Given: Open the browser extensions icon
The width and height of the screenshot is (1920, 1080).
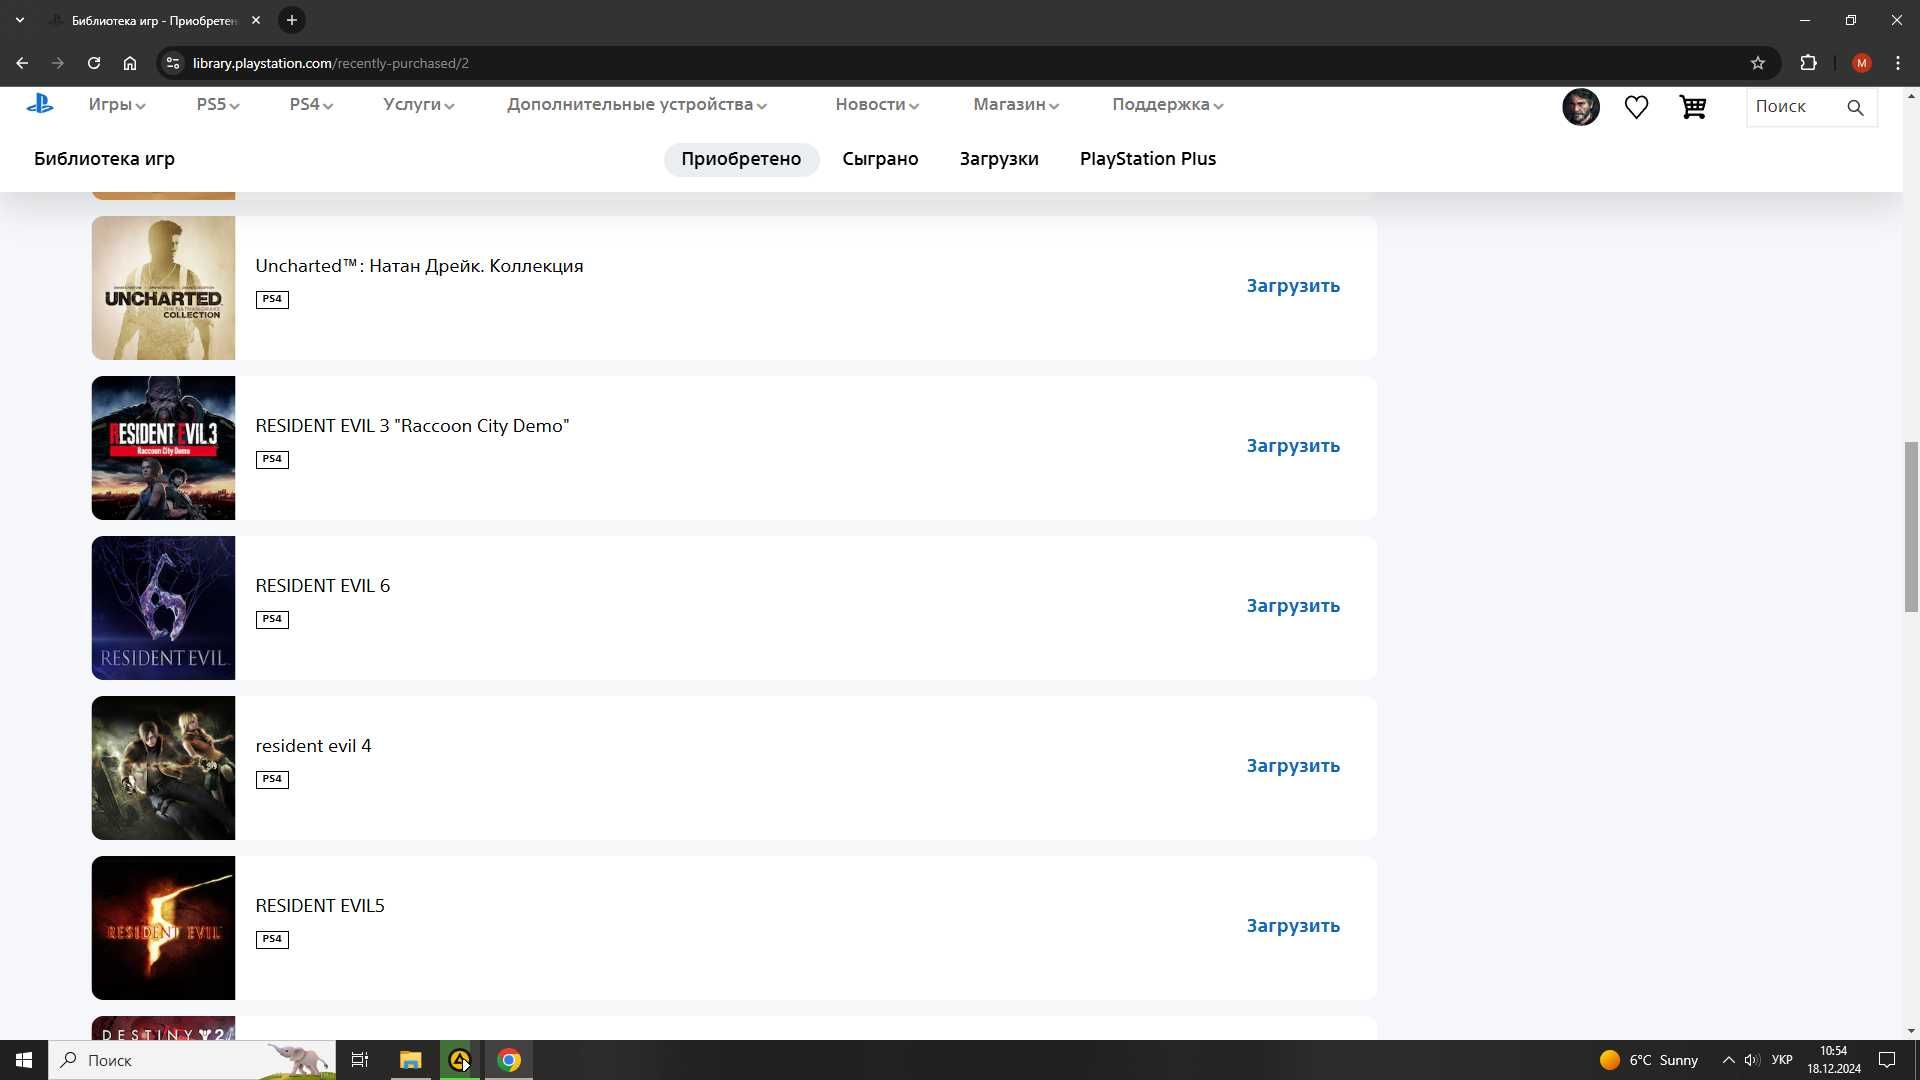Looking at the screenshot, I should (1808, 63).
